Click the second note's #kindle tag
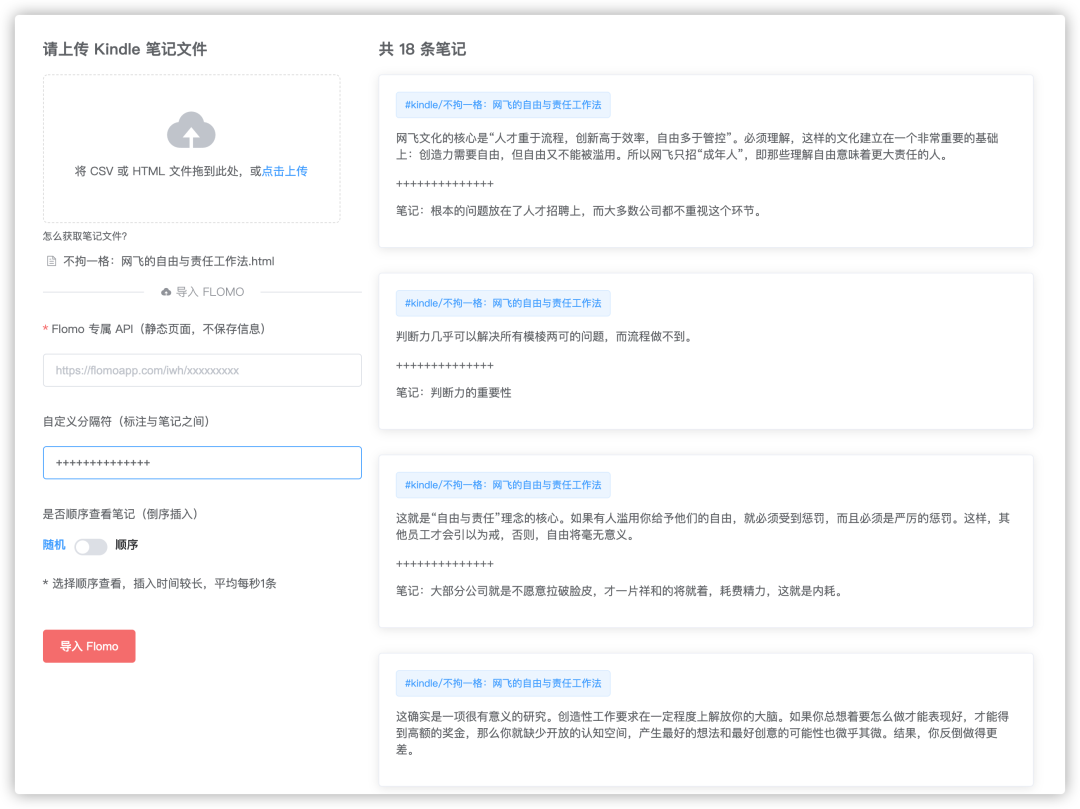Screen dimensions: 1080x809 click(503, 303)
